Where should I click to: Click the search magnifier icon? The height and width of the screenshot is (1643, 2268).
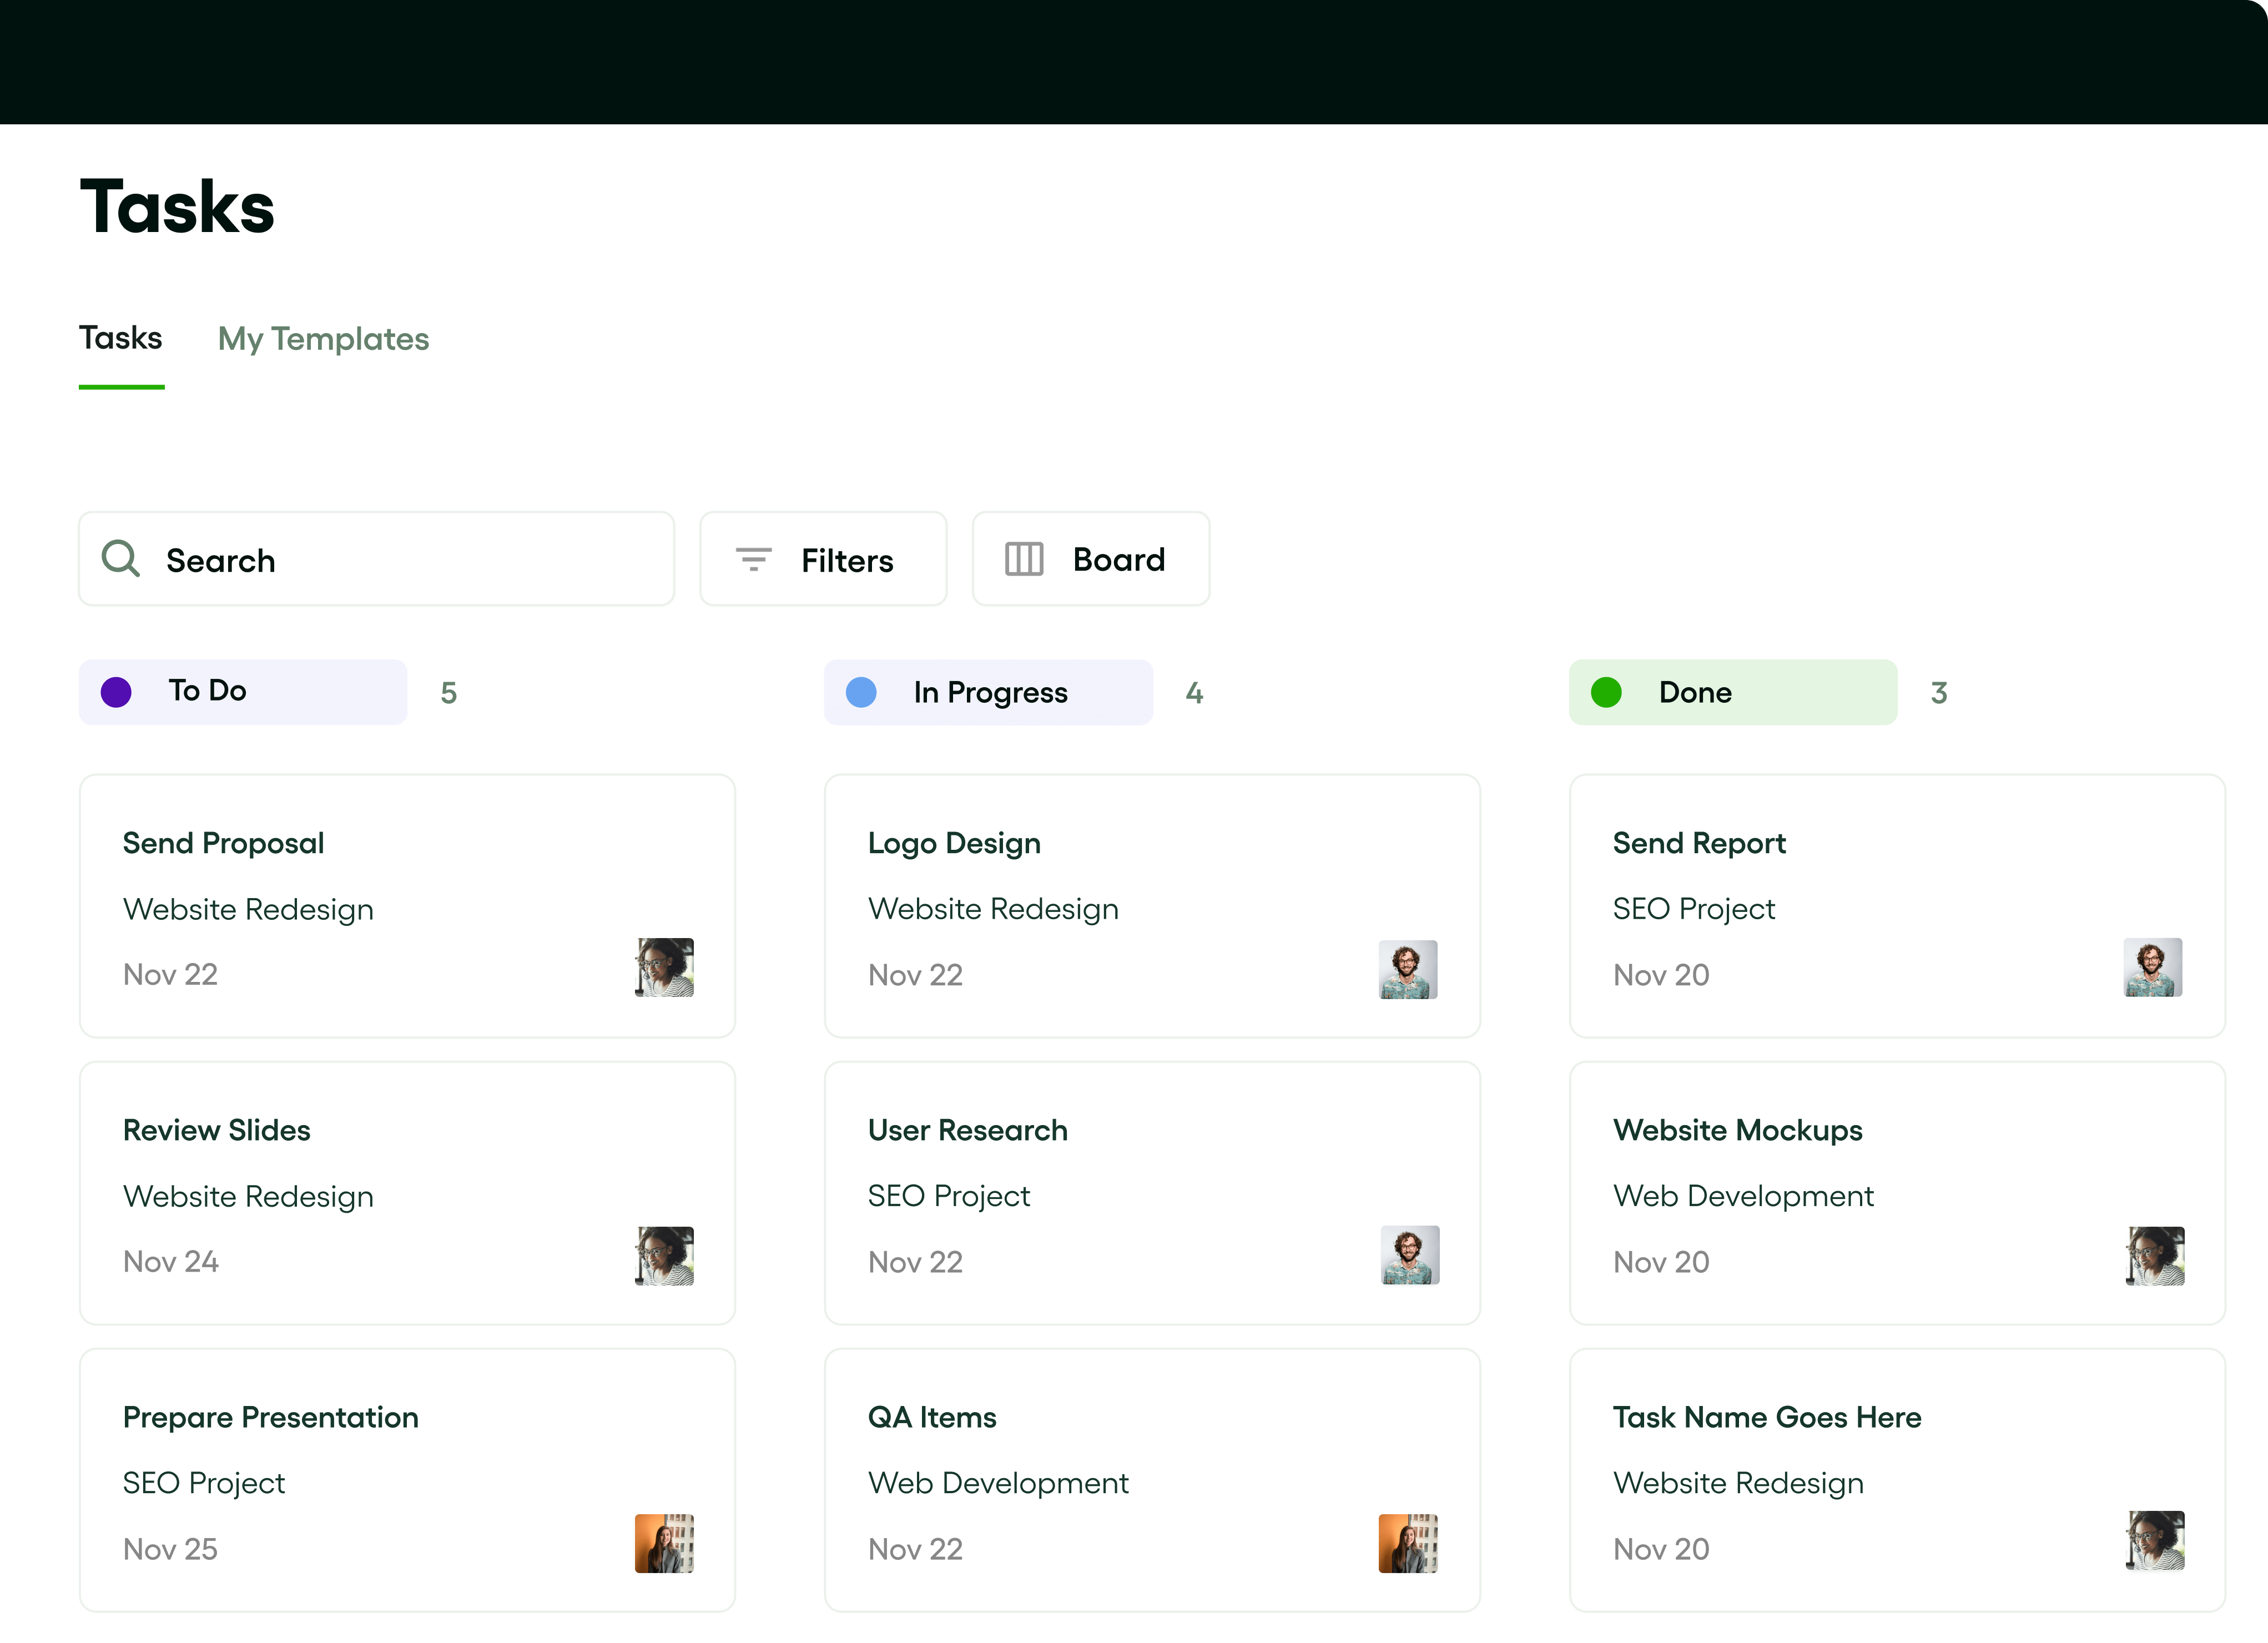120,558
